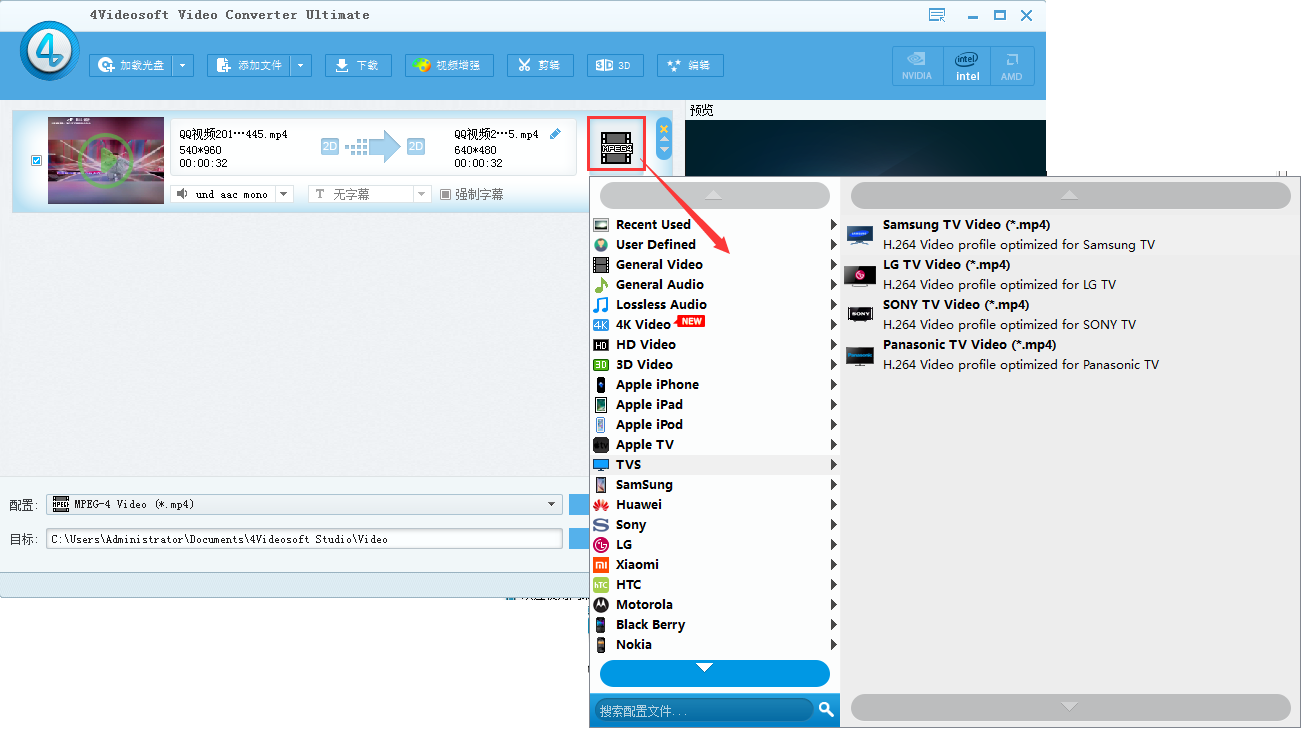Click the 下载 download button
The height and width of the screenshot is (732, 1304).
358,65
